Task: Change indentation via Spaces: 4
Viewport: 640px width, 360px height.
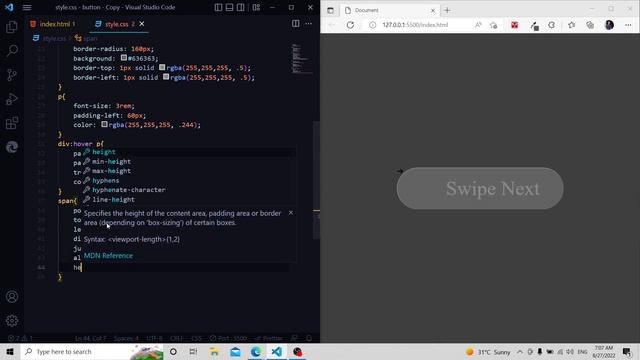Action: coord(126,338)
